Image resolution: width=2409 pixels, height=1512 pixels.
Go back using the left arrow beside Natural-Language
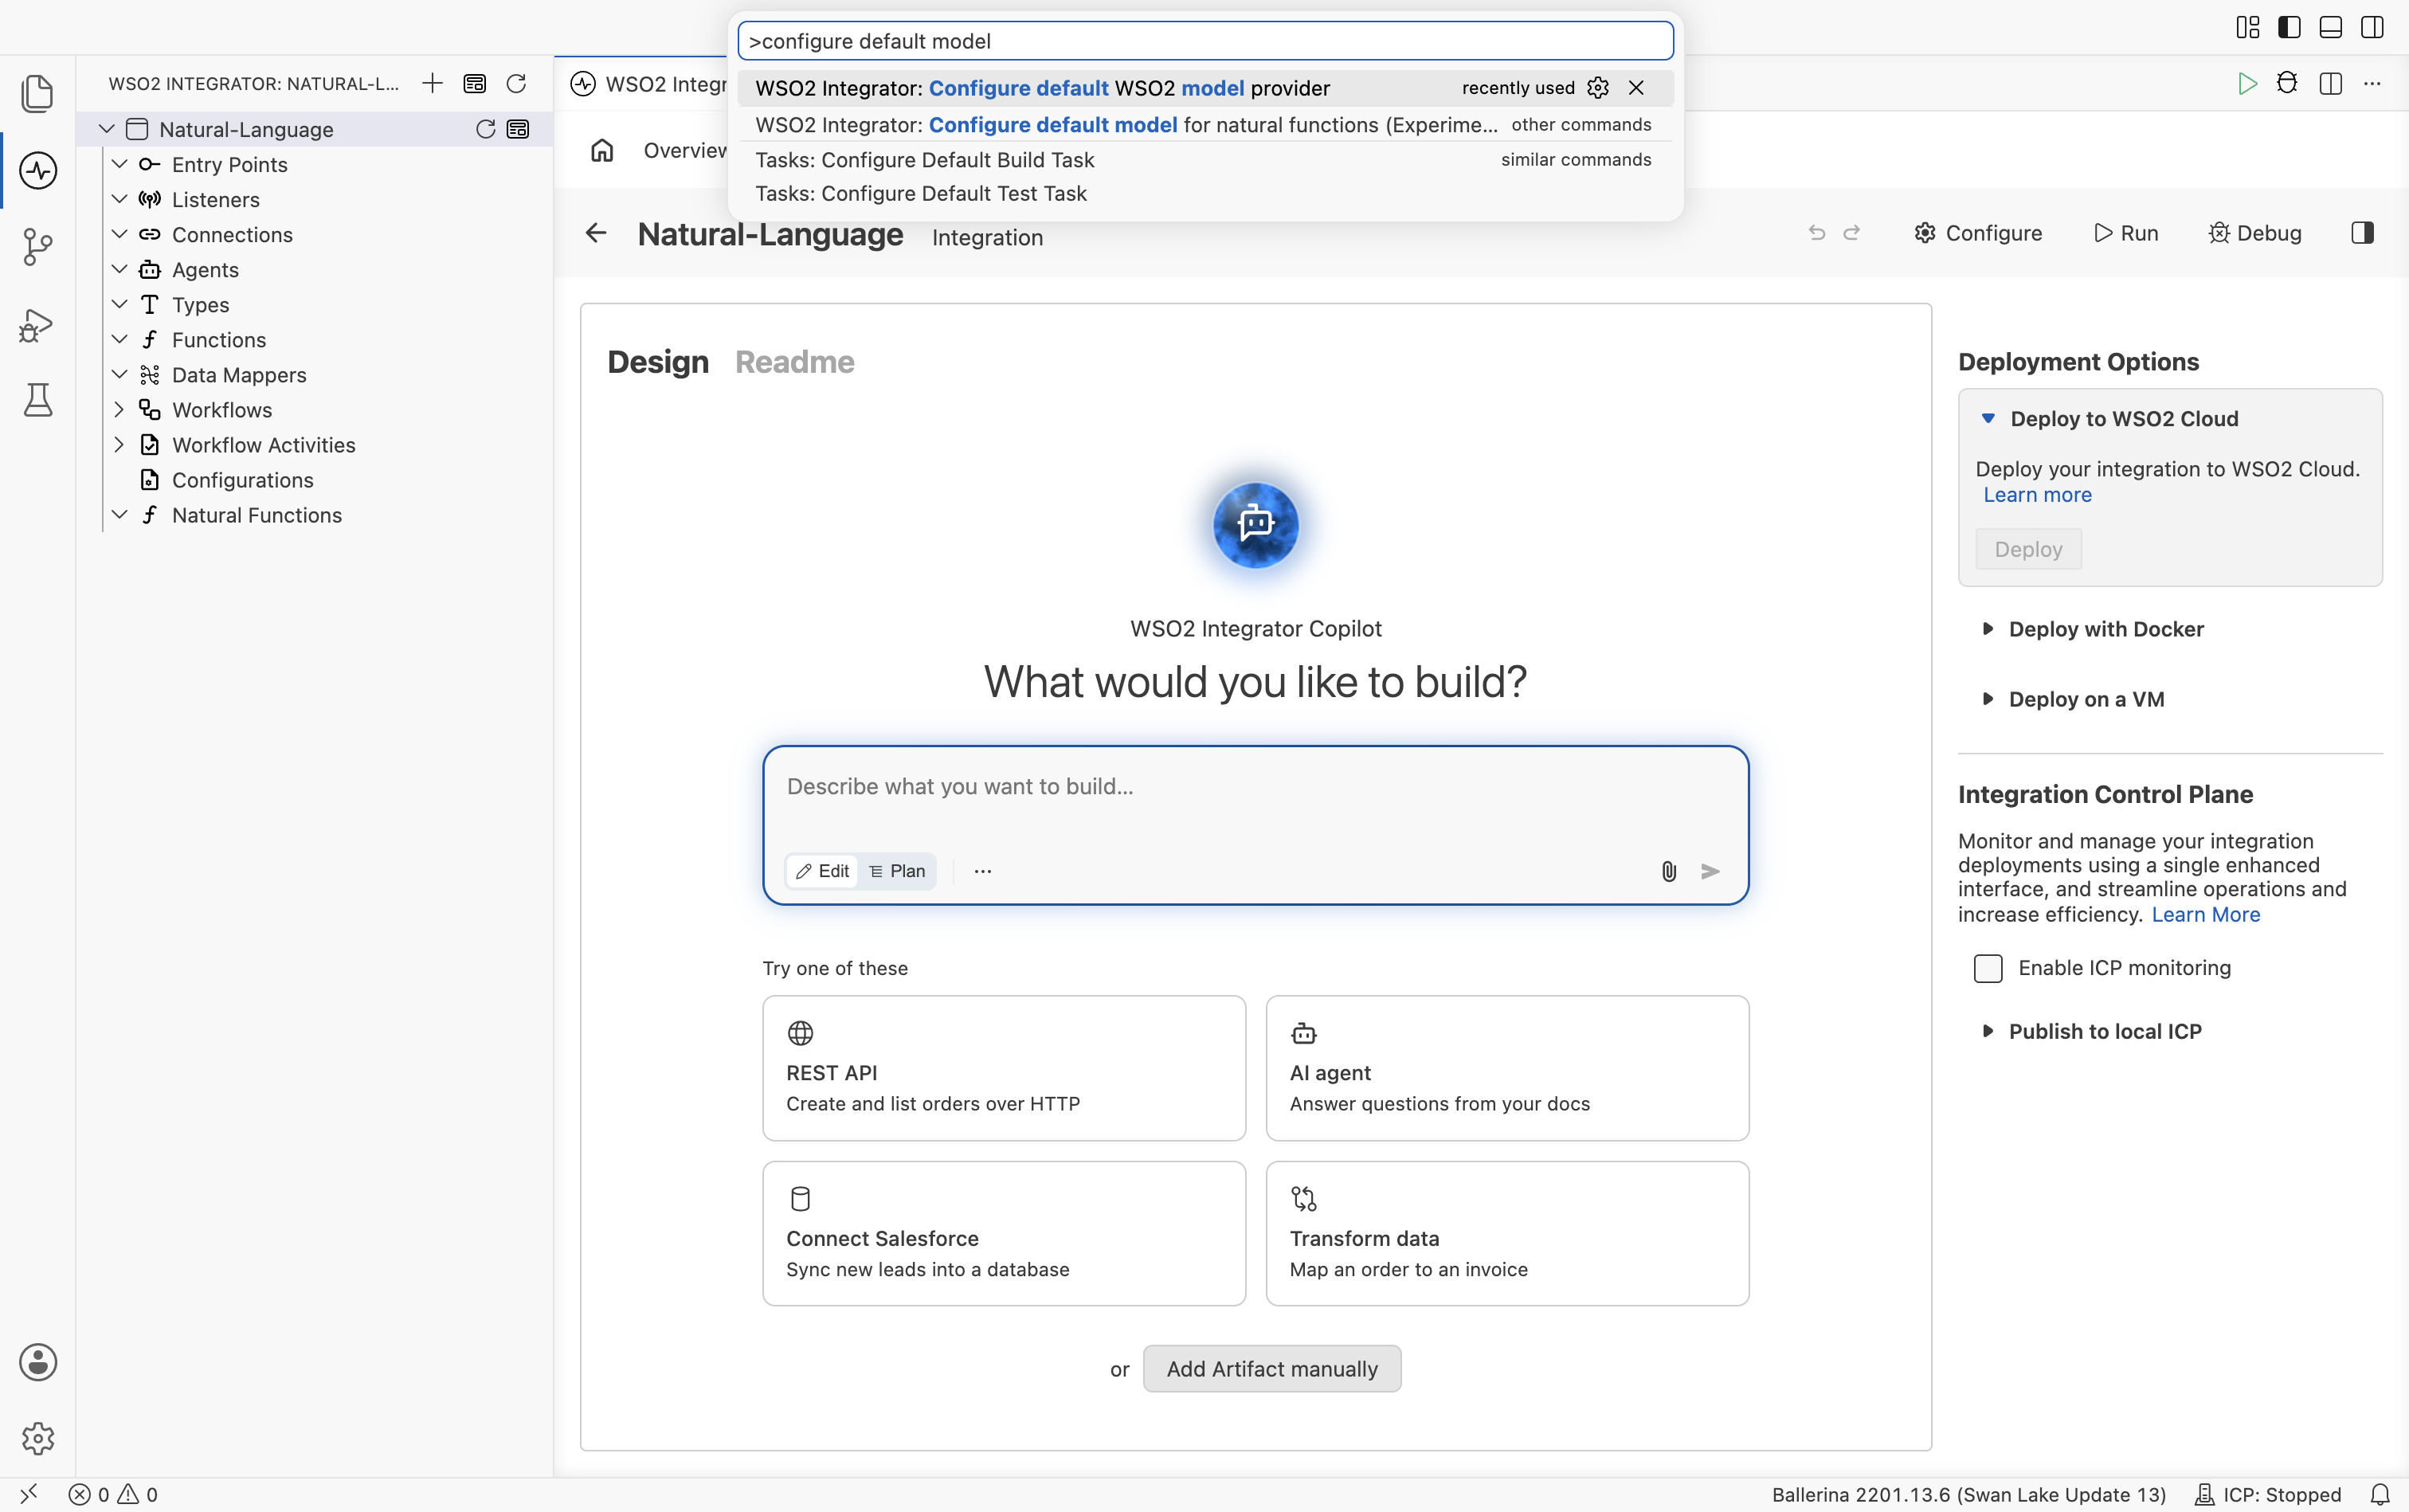click(x=596, y=233)
